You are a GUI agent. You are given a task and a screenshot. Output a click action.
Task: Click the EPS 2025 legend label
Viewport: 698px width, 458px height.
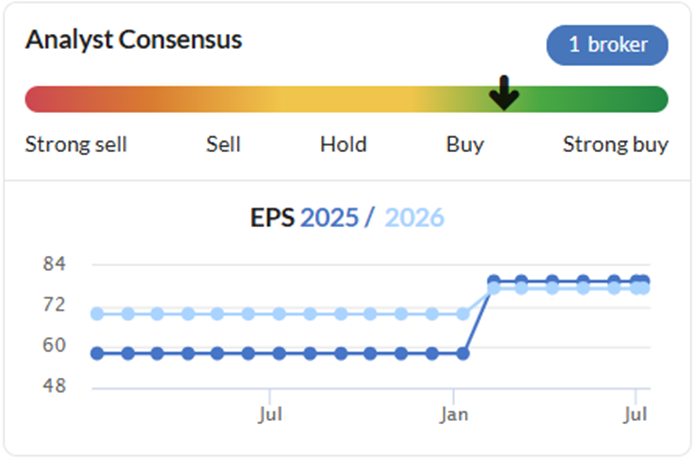coord(304,217)
